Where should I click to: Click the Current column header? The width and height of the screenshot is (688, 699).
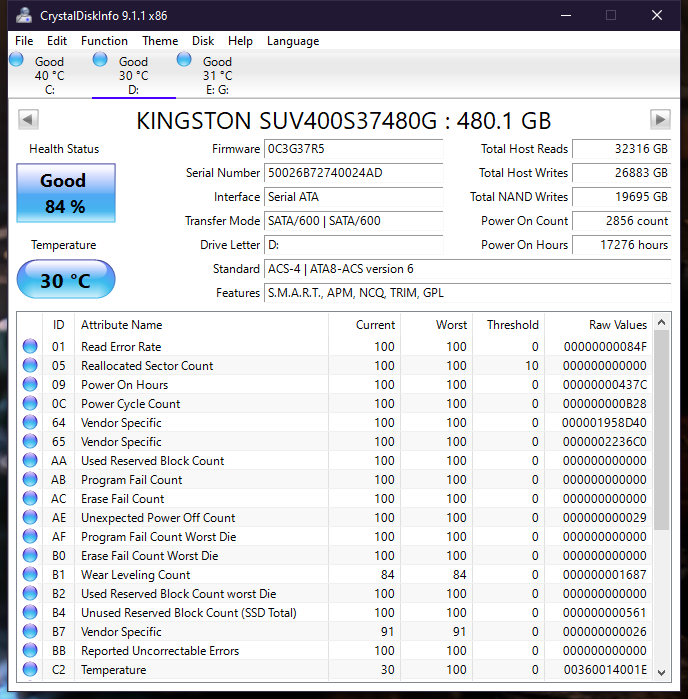(364, 325)
